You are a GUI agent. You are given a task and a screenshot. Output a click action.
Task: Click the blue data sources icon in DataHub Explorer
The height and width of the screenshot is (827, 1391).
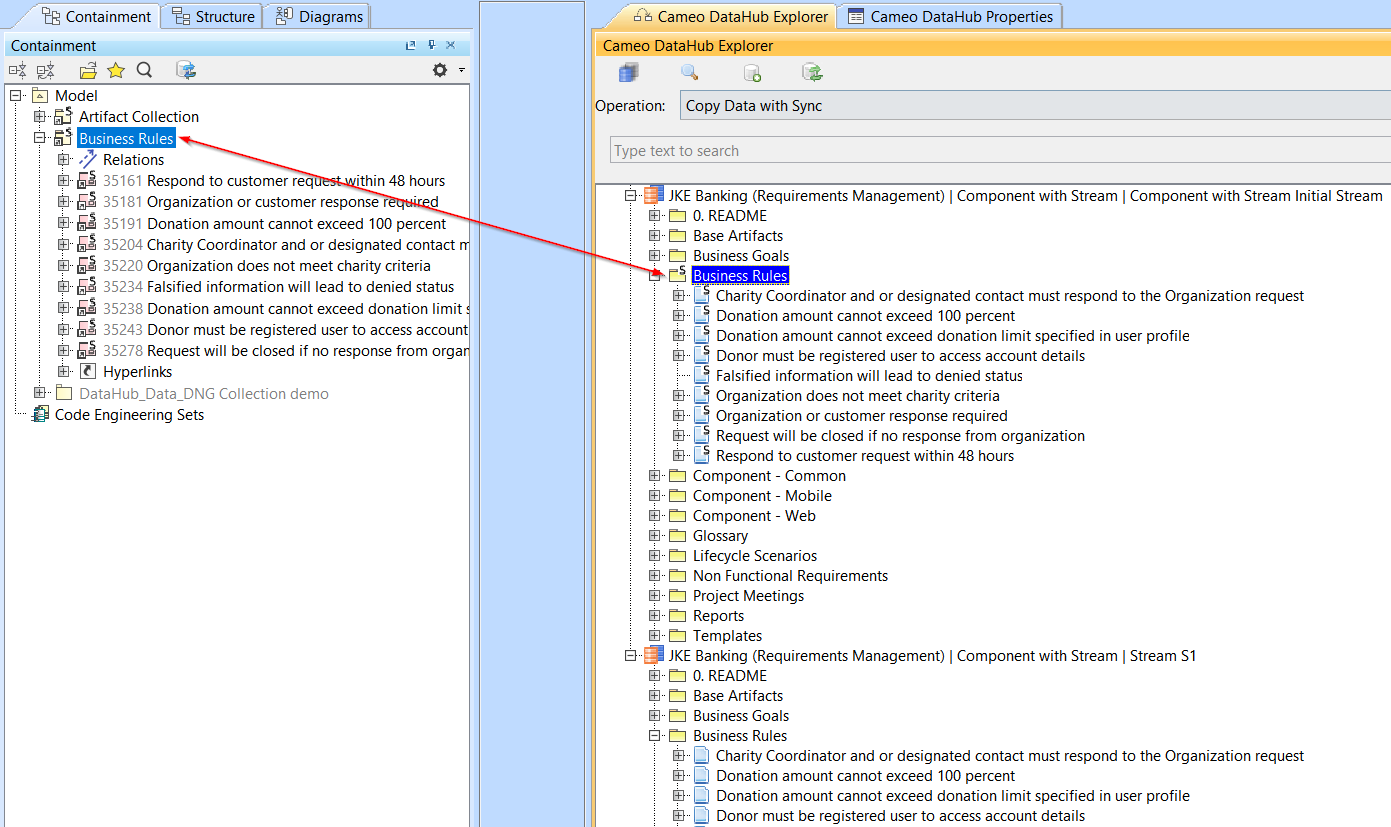[628, 73]
